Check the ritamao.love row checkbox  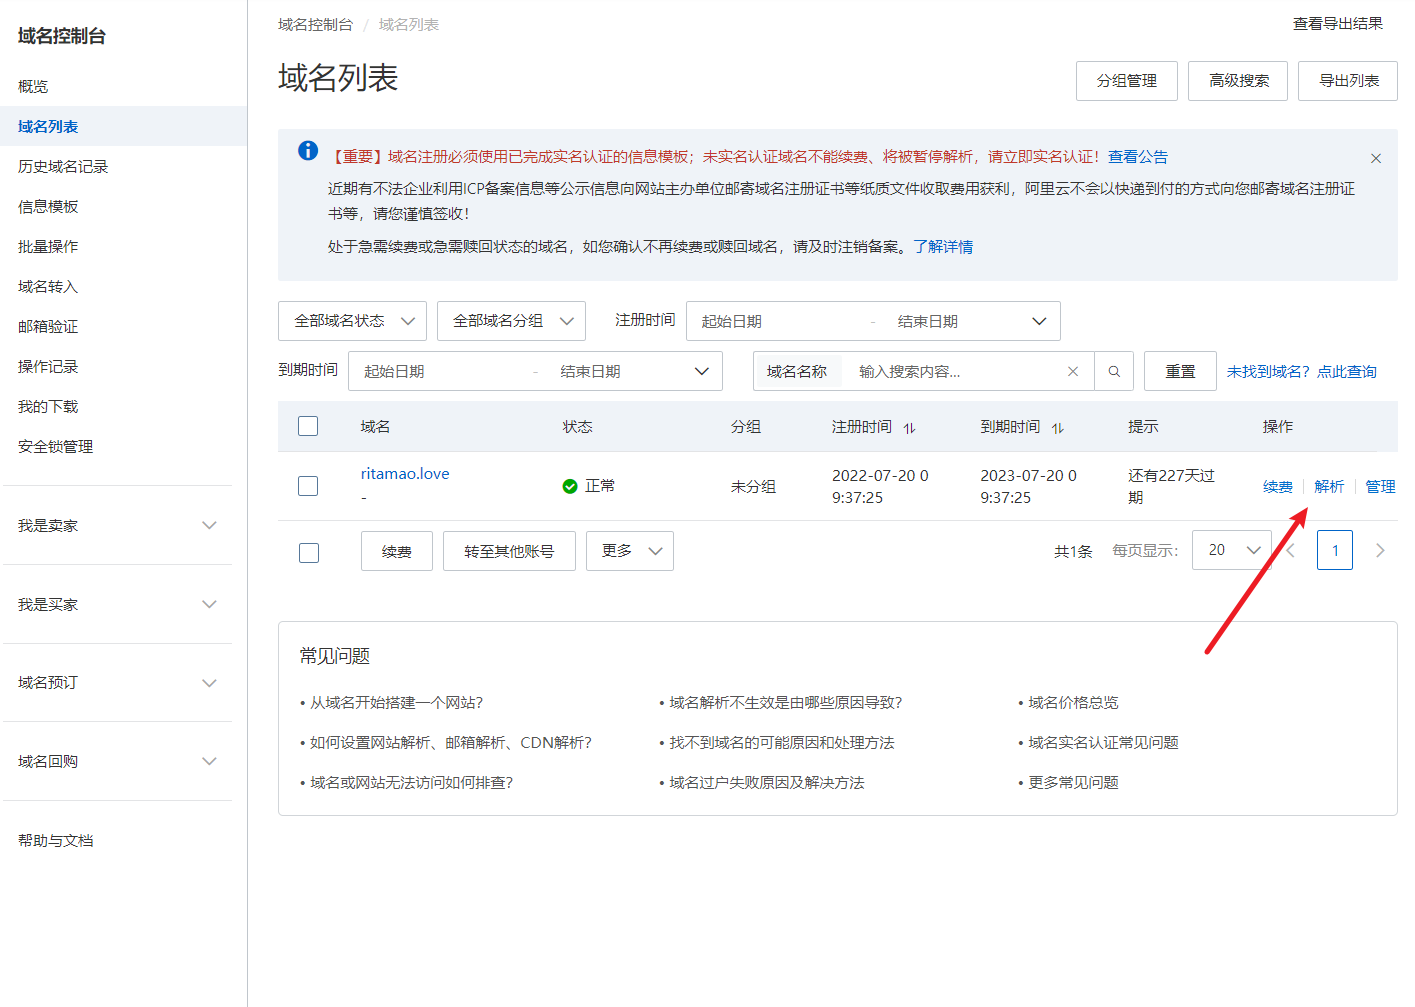pyautogui.click(x=308, y=486)
